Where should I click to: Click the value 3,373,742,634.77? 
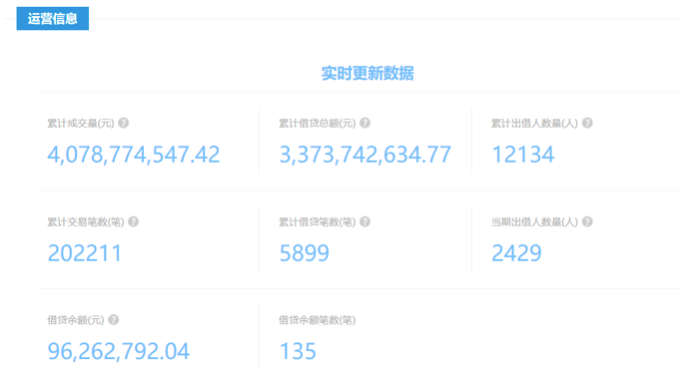coord(365,155)
